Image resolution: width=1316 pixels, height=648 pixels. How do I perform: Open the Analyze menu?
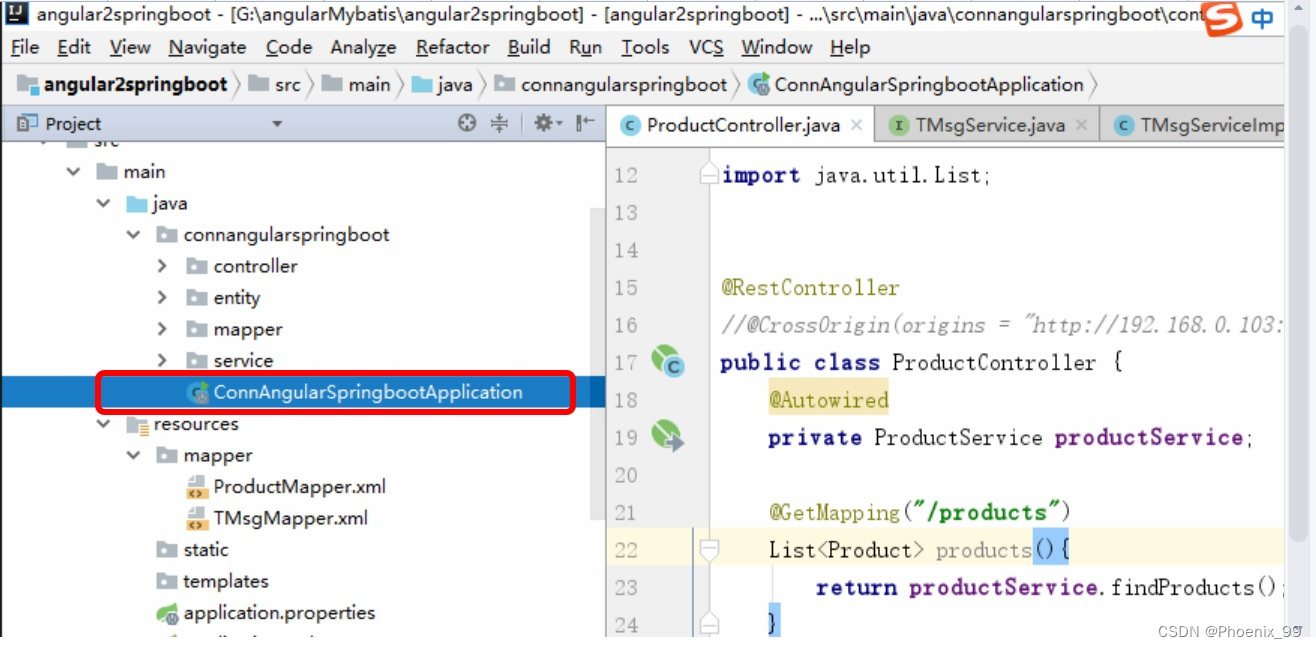(x=363, y=47)
